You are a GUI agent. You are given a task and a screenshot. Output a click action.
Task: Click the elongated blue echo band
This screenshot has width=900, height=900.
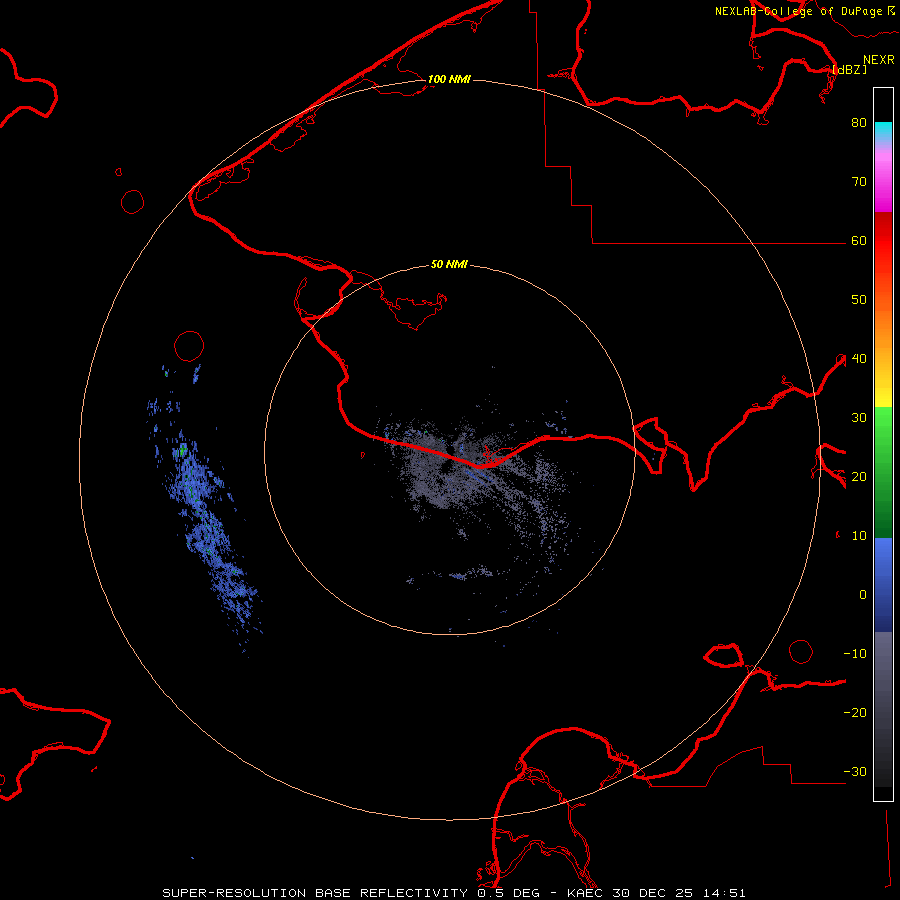click(x=204, y=517)
